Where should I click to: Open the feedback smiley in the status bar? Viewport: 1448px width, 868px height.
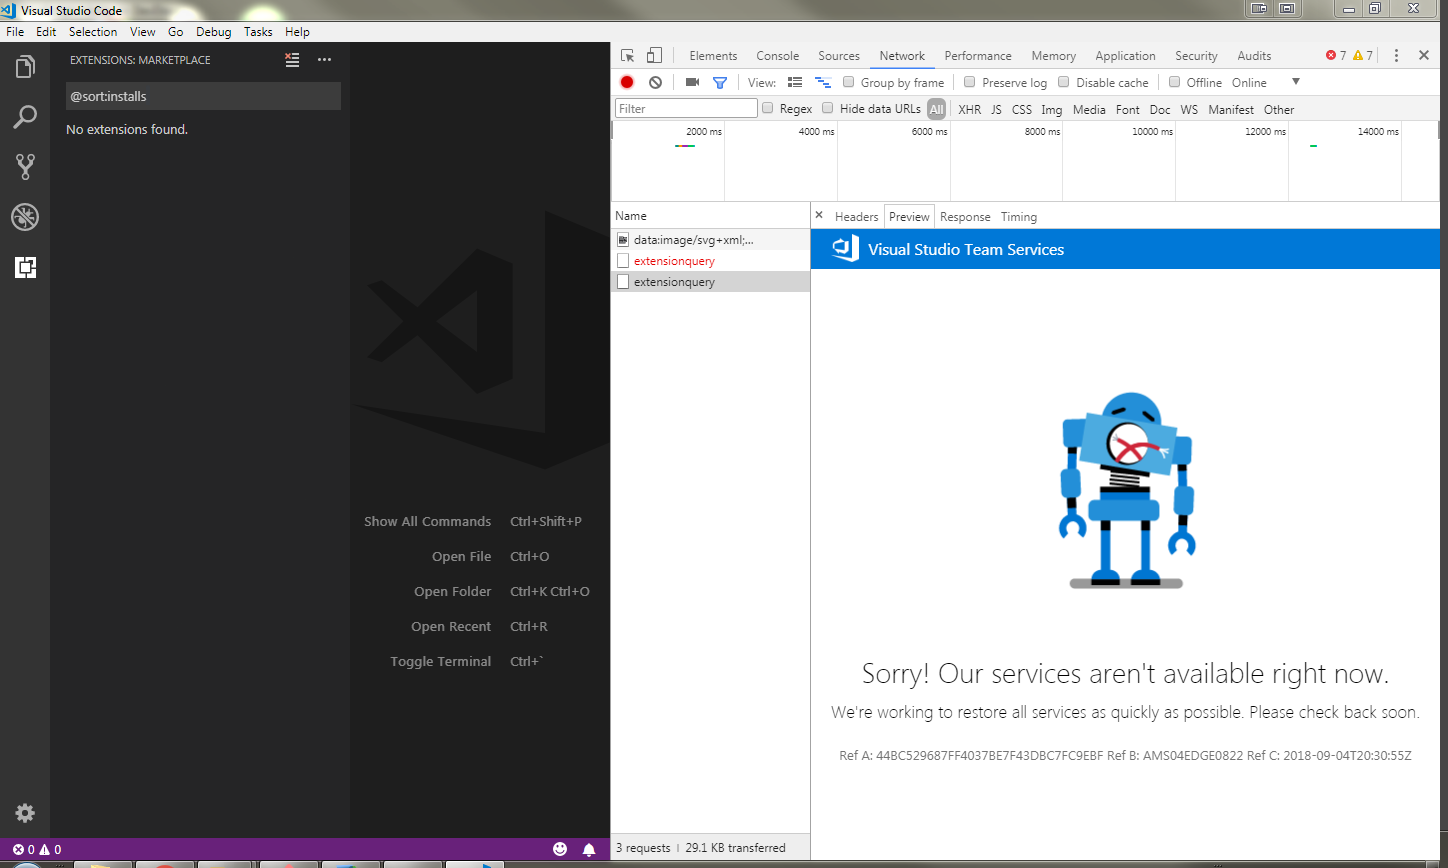tap(560, 849)
